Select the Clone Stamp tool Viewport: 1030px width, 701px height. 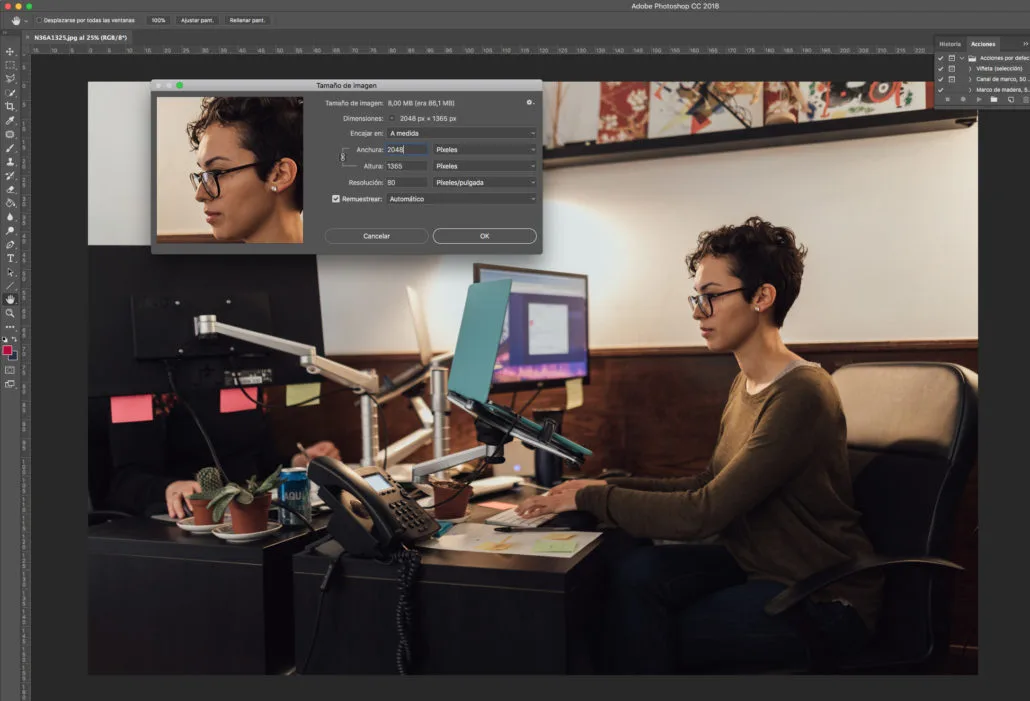9,162
